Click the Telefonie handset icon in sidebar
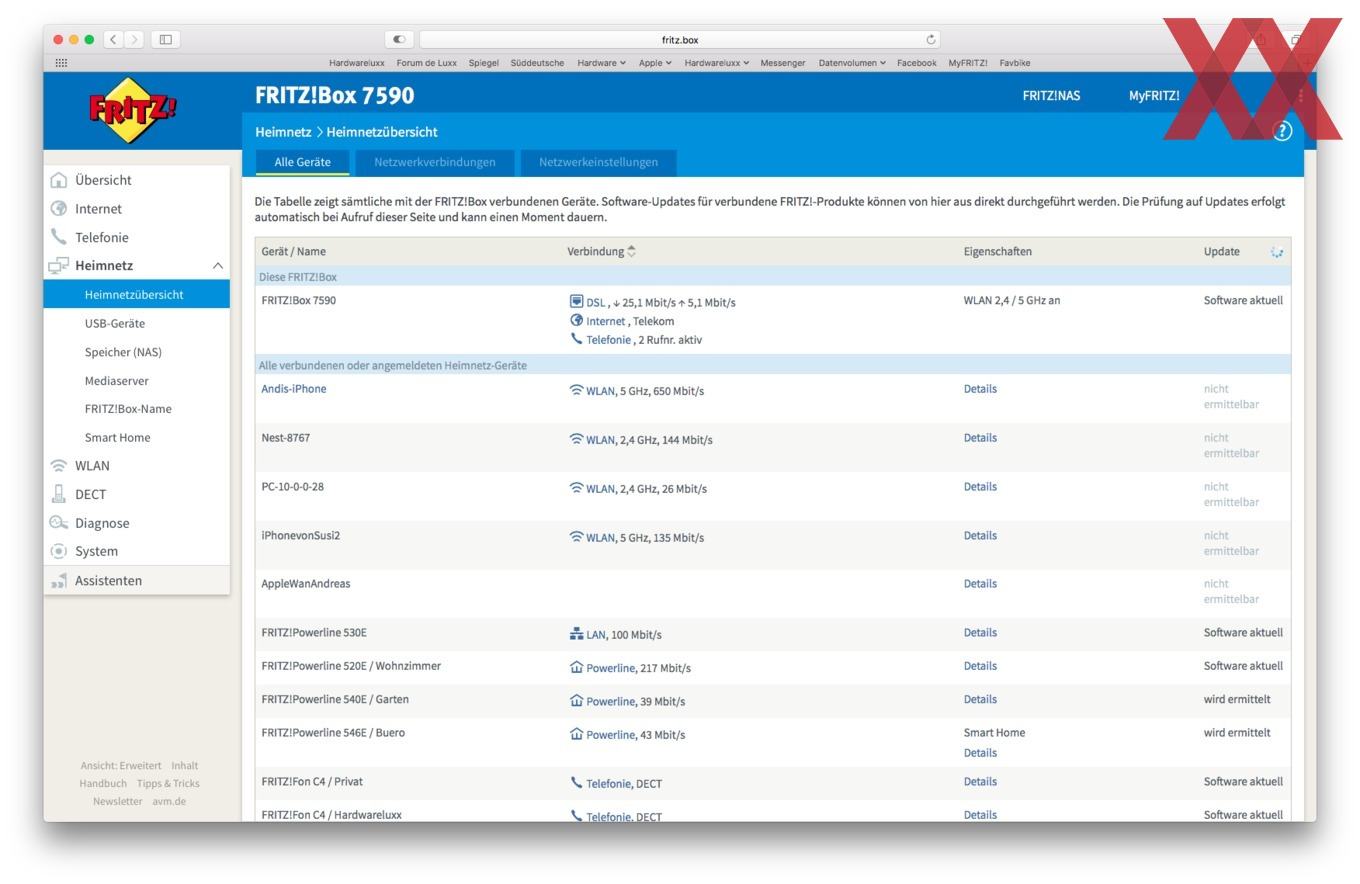The width and height of the screenshot is (1360, 884). 59,237
